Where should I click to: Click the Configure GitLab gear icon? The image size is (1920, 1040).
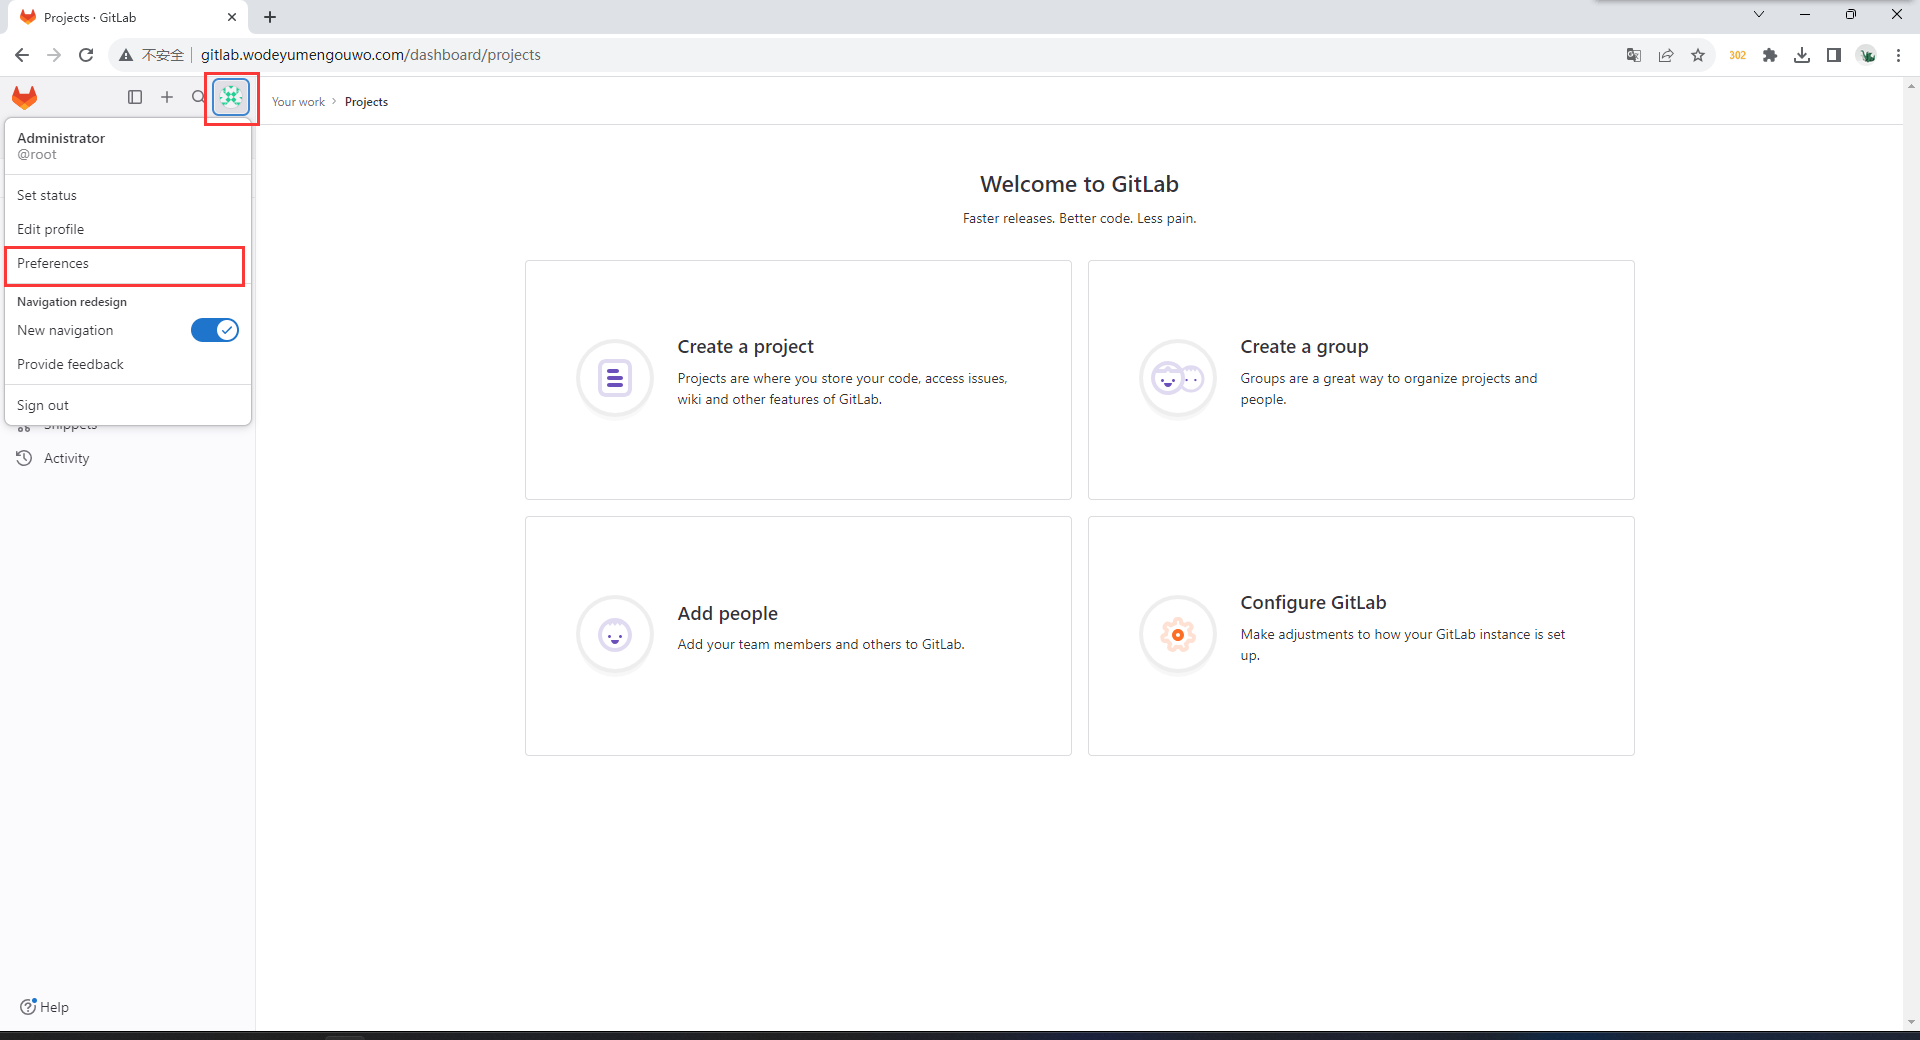point(1178,635)
